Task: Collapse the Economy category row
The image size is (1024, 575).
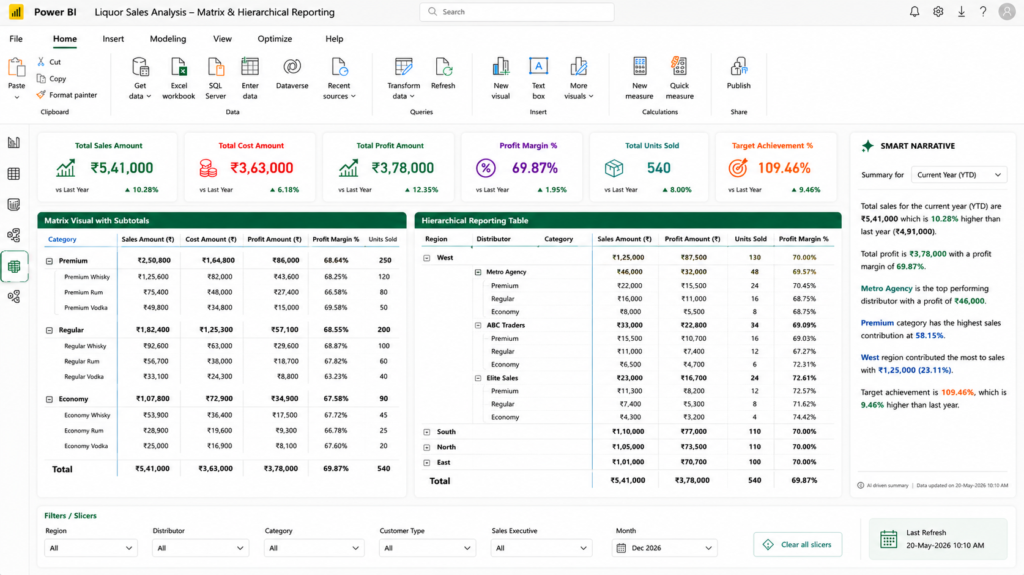Action: tap(49, 399)
